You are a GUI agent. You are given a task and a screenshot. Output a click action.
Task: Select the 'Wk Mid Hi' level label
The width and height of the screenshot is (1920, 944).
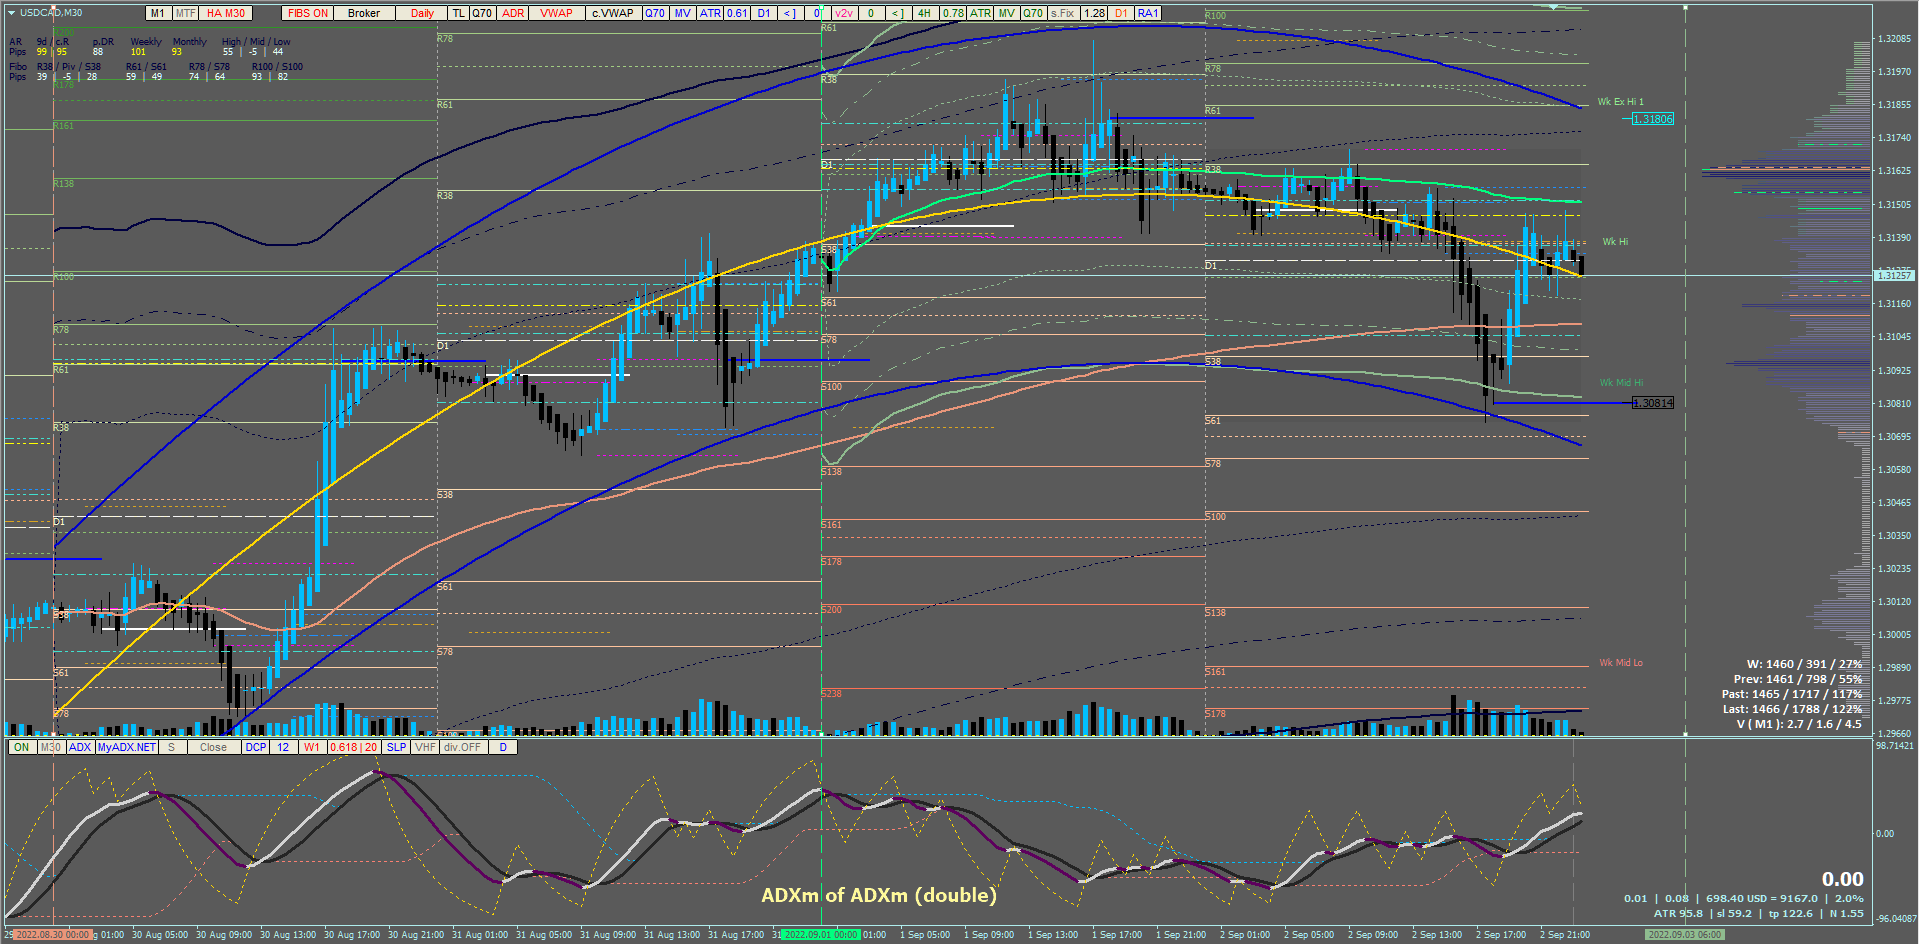tap(1621, 383)
